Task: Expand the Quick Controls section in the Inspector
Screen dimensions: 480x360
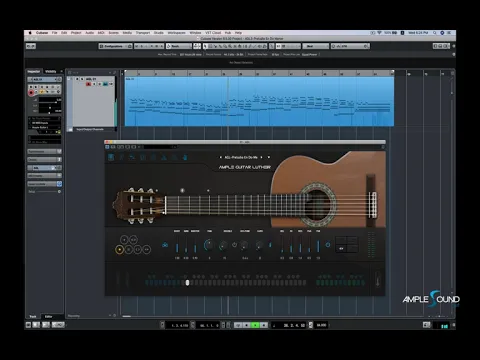Action: click(x=44, y=184)
